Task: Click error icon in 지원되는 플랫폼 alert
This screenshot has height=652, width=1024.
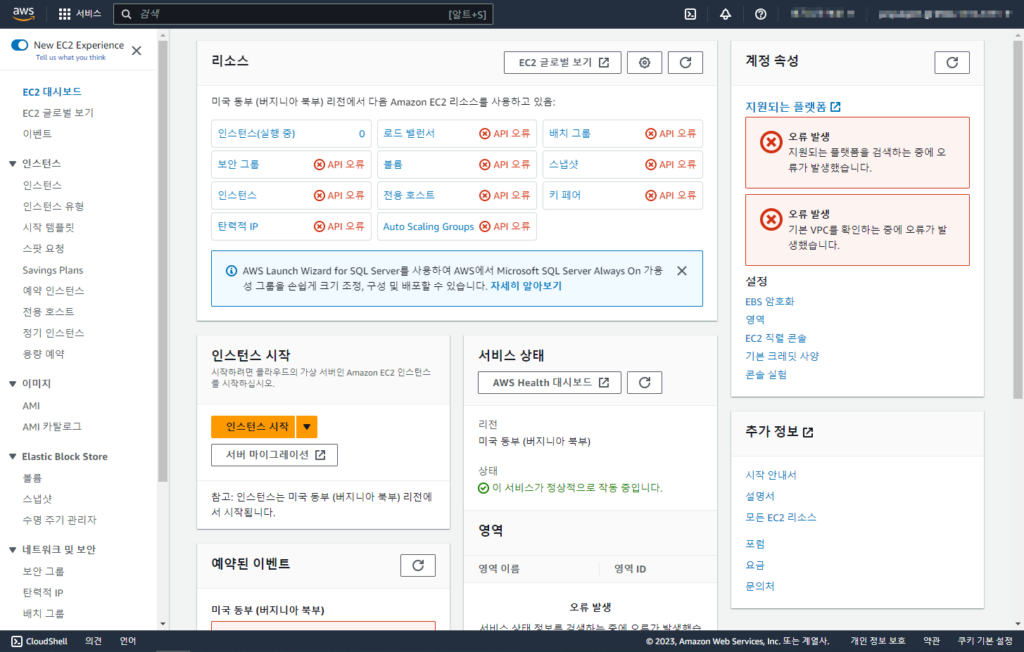Action: 771,142
